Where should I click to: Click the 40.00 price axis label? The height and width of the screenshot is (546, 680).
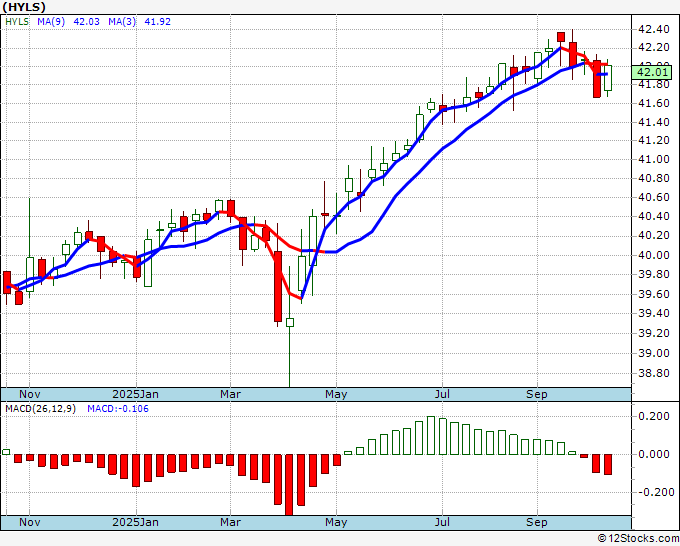tap(654, 255)
